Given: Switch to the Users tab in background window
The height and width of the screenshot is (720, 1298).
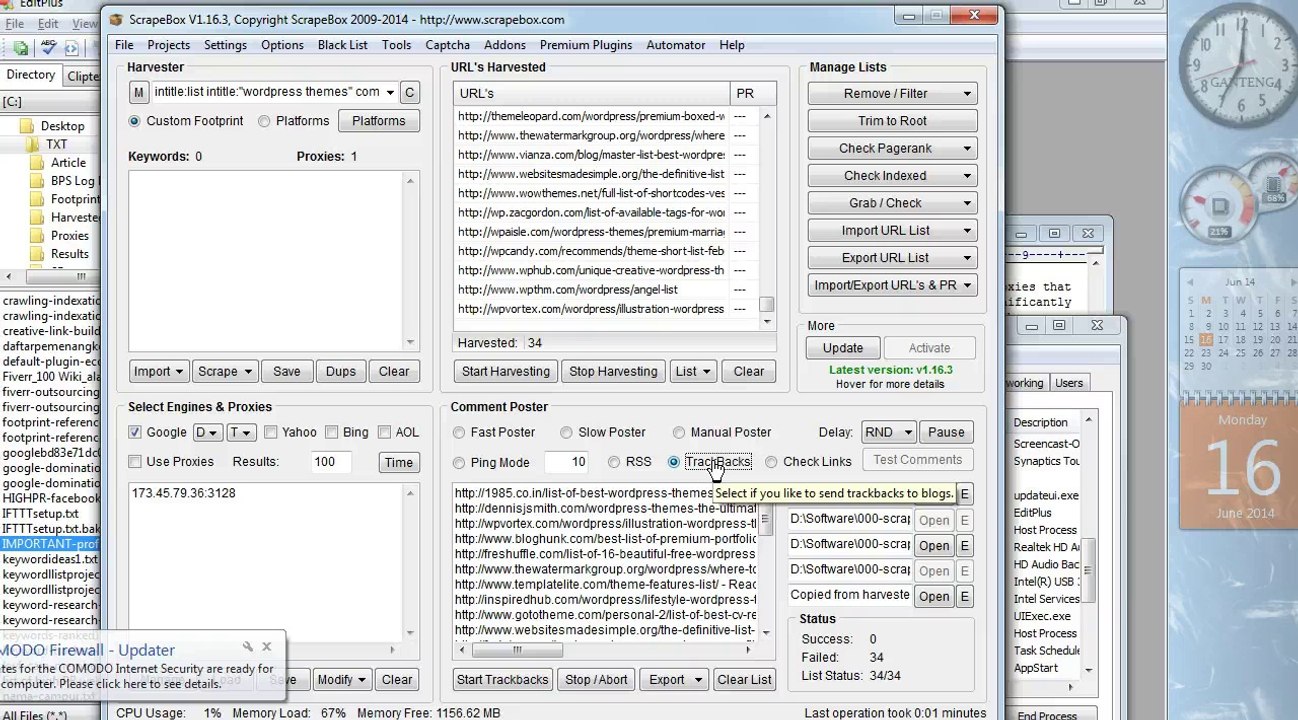Looking at the screenshot, I should click(1068, 383).
